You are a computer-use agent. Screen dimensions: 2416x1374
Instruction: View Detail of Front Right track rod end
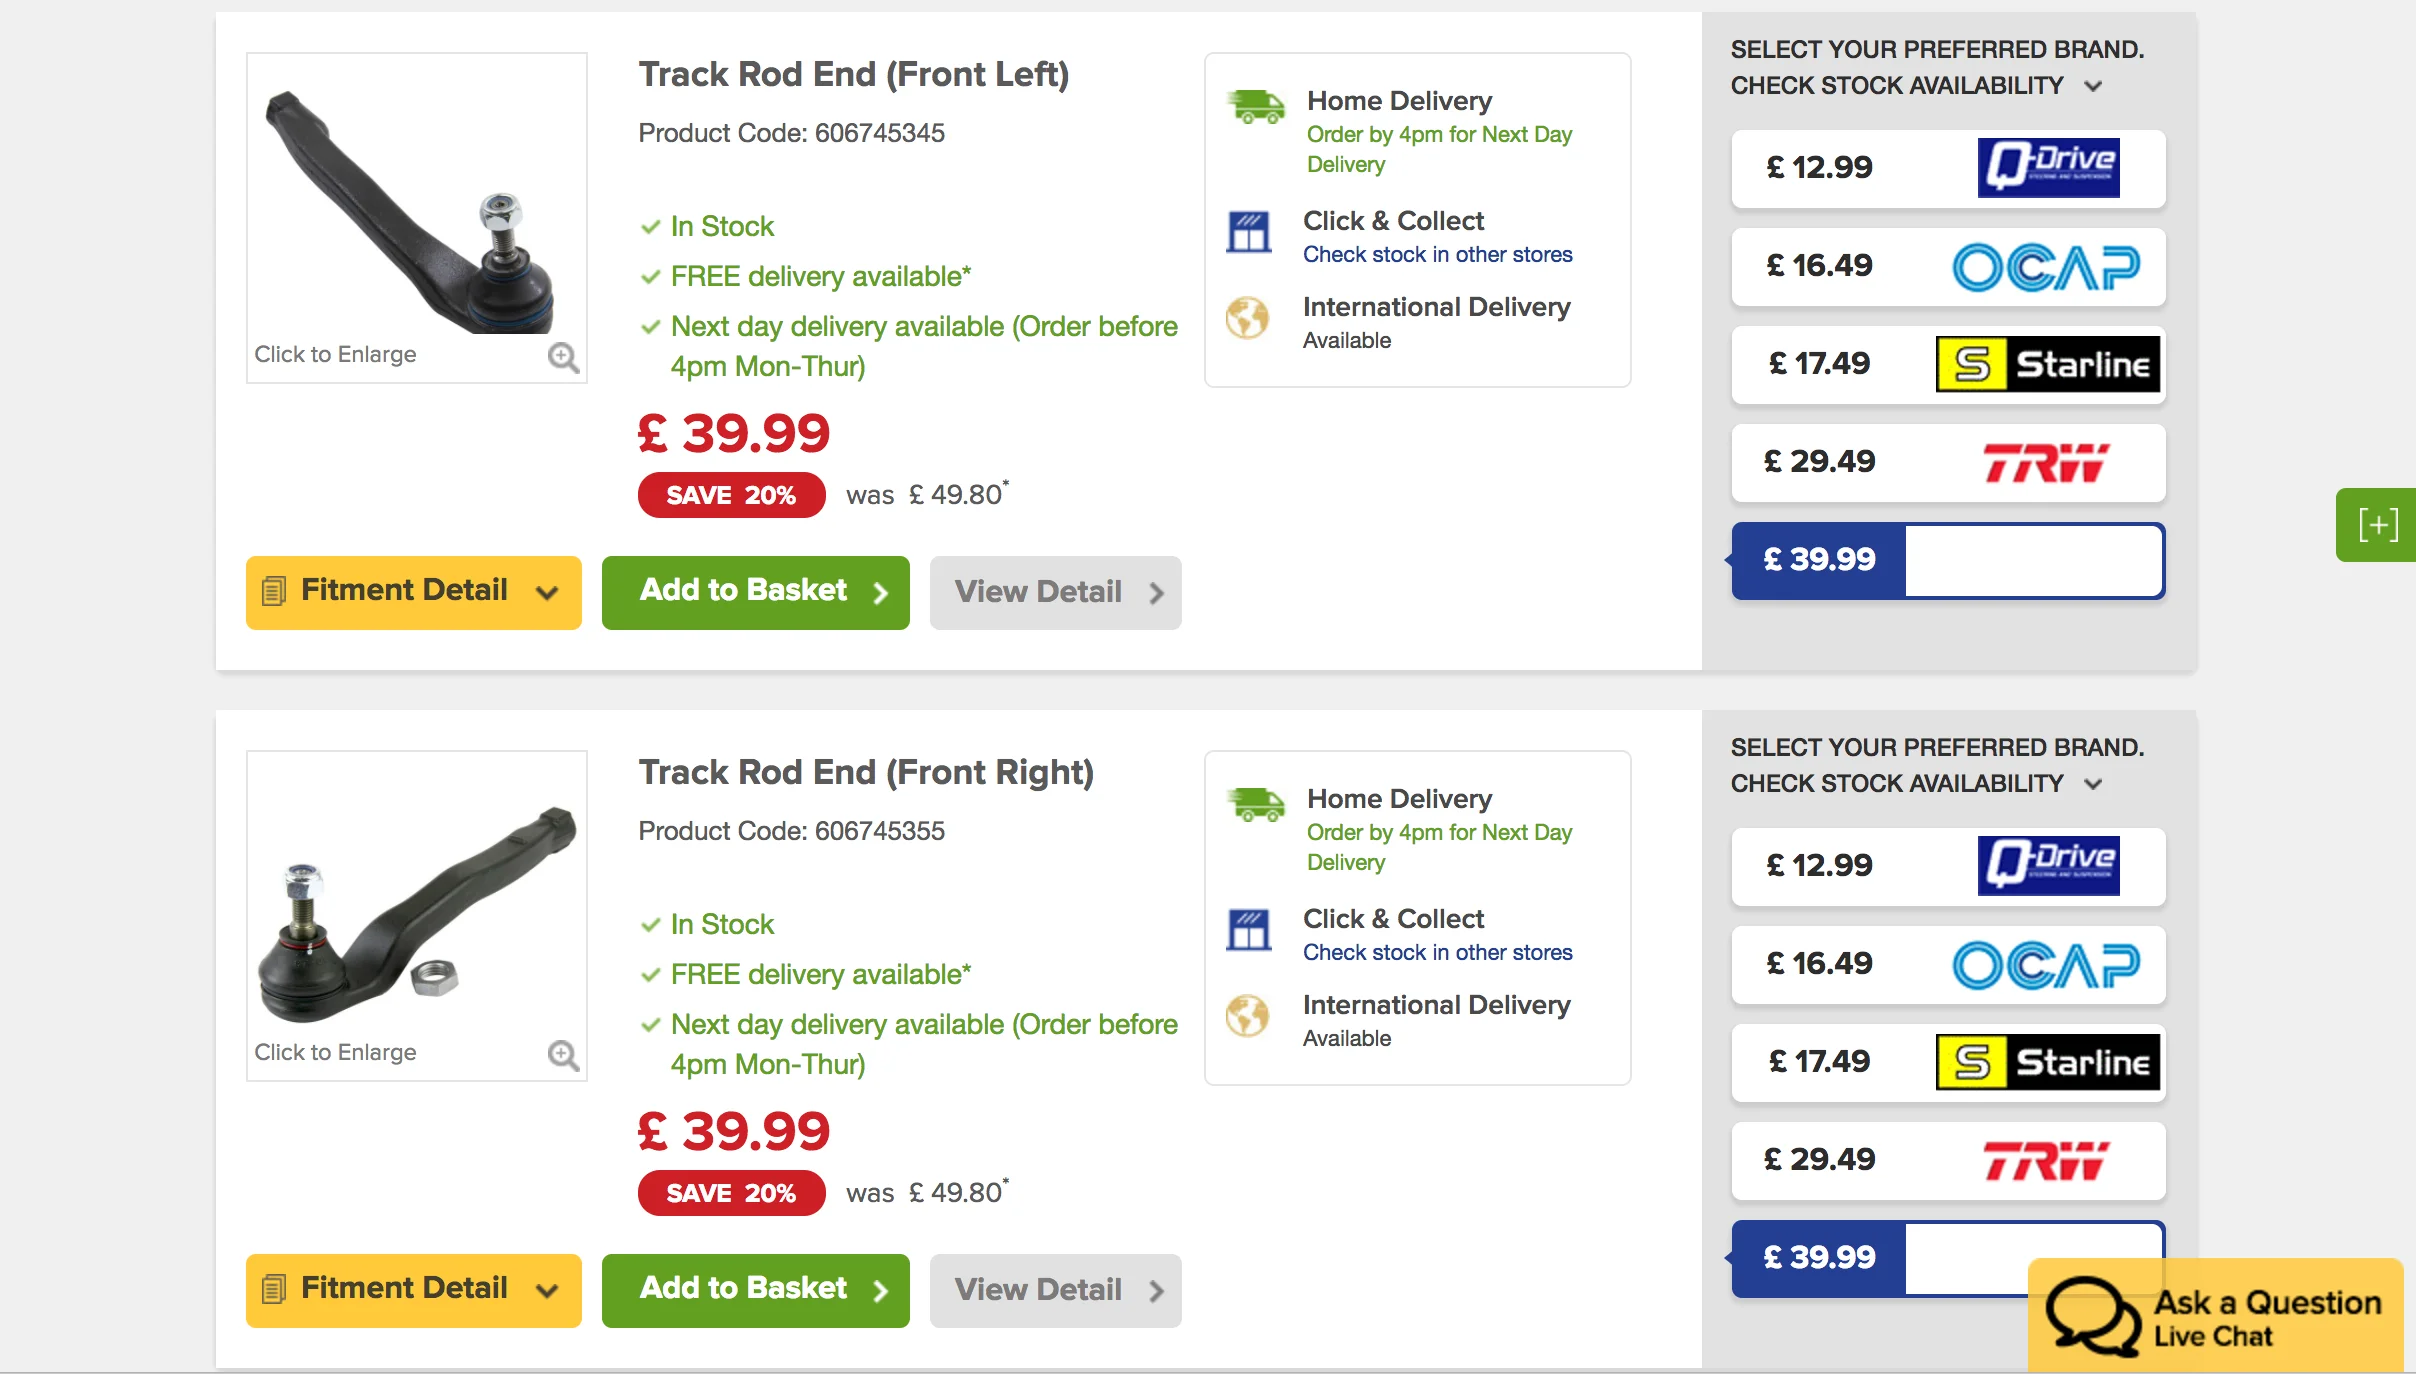coord(1055,1290)
